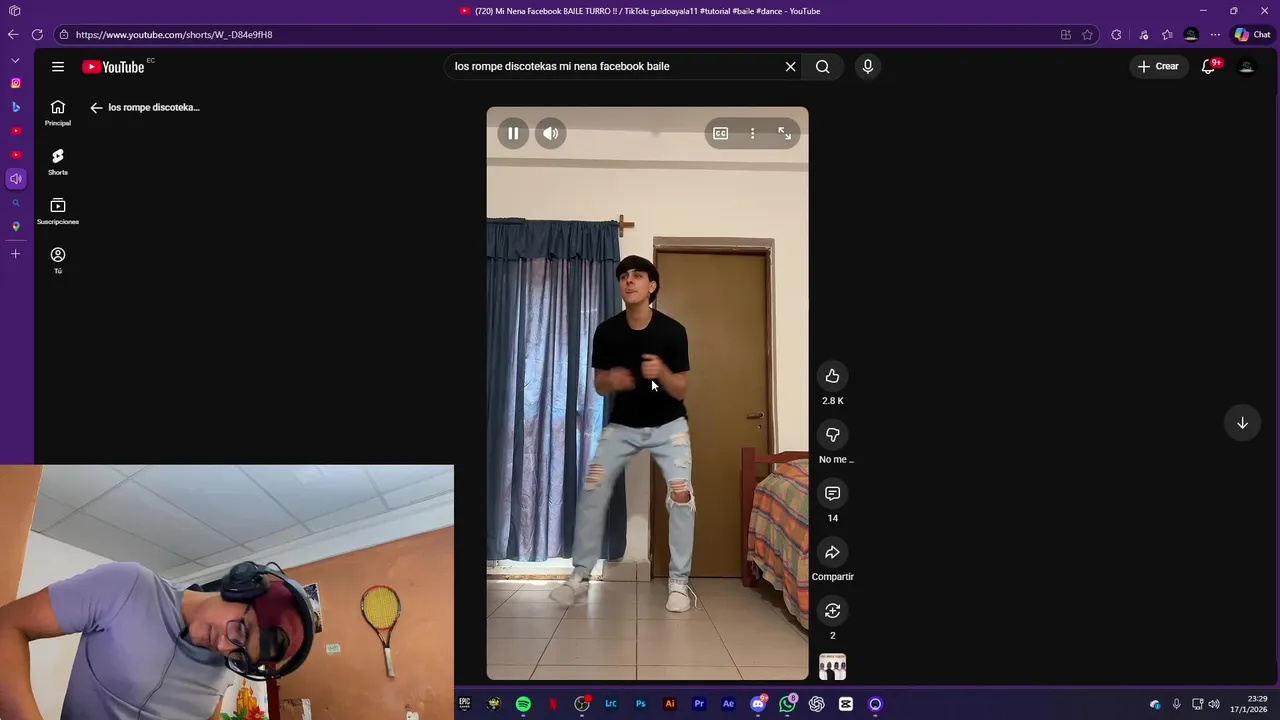
Task: Open browser settings and more menu
Action: click(x=1214, y=35)
